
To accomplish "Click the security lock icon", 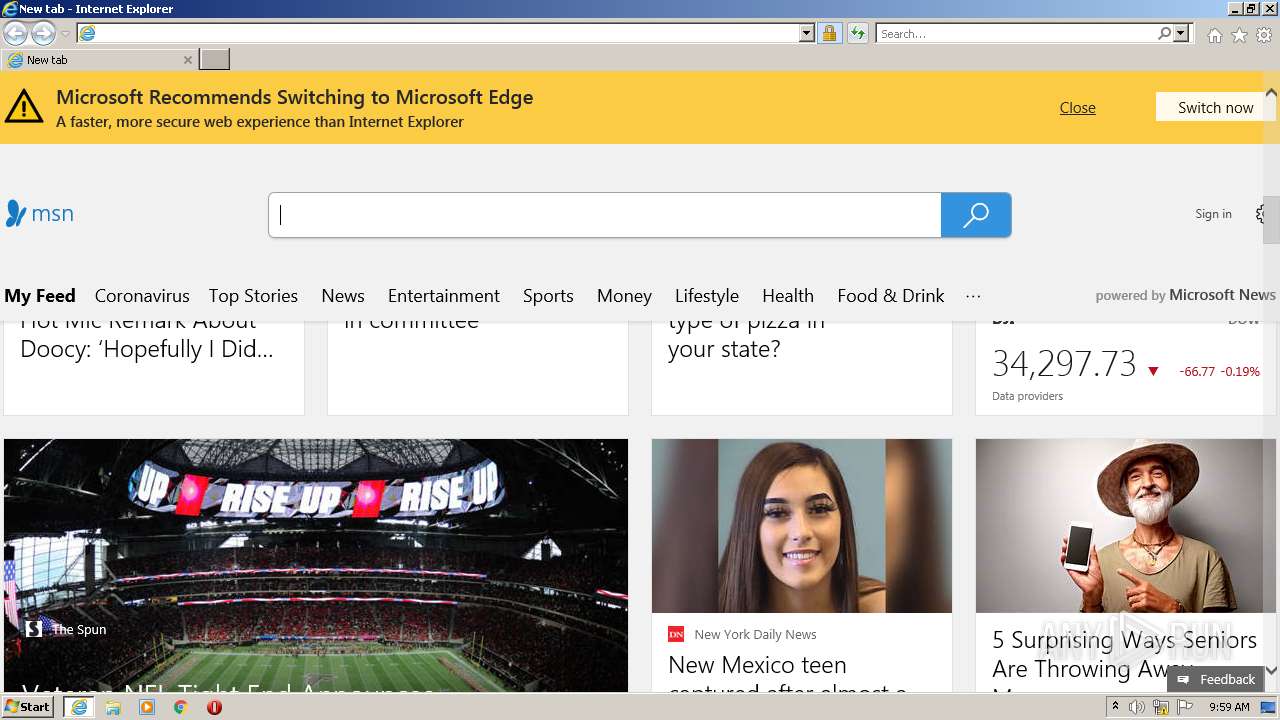I will [829, 33].
